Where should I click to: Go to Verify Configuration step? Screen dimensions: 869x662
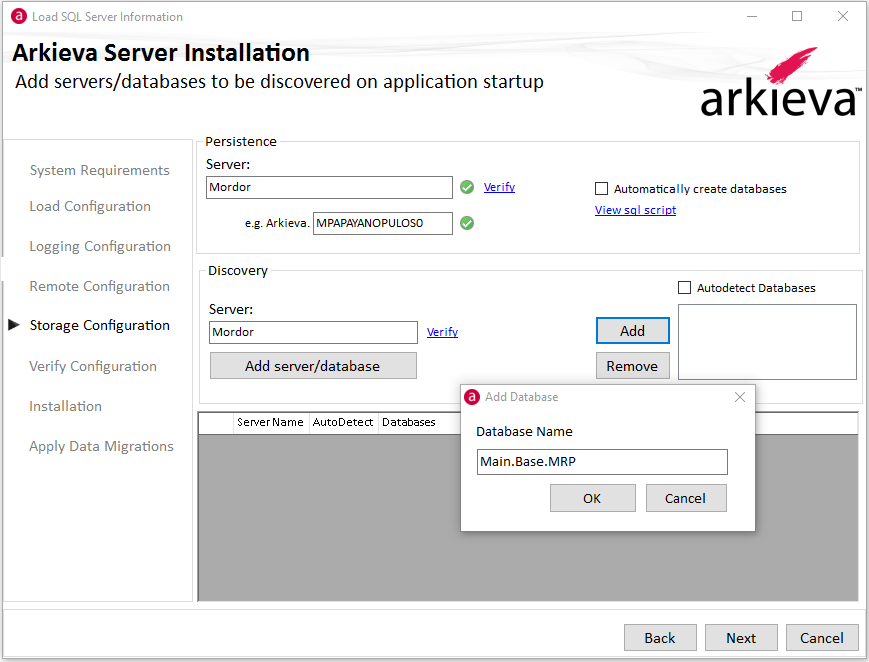click(93, 366)
